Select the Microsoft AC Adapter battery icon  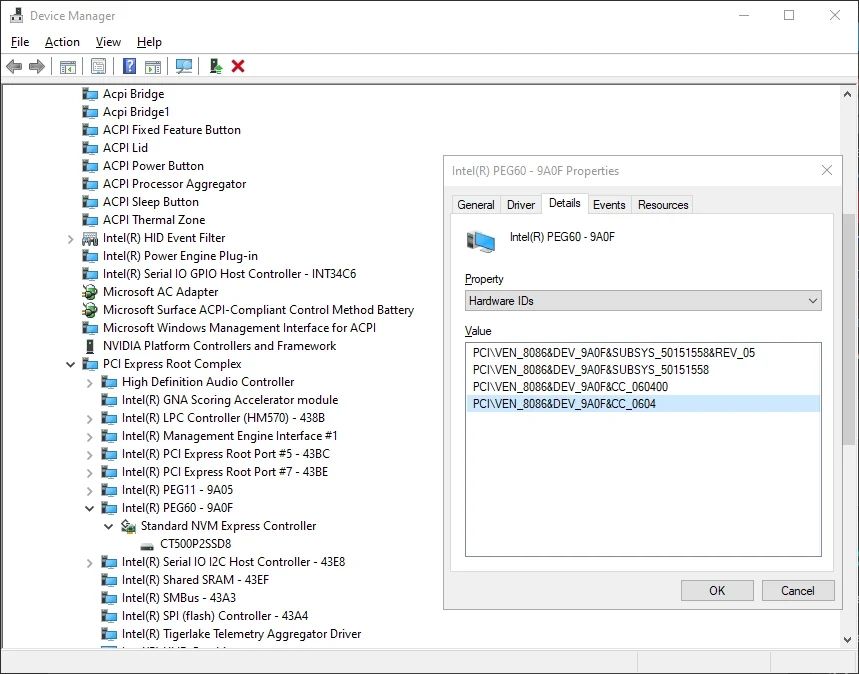point(90,292)
